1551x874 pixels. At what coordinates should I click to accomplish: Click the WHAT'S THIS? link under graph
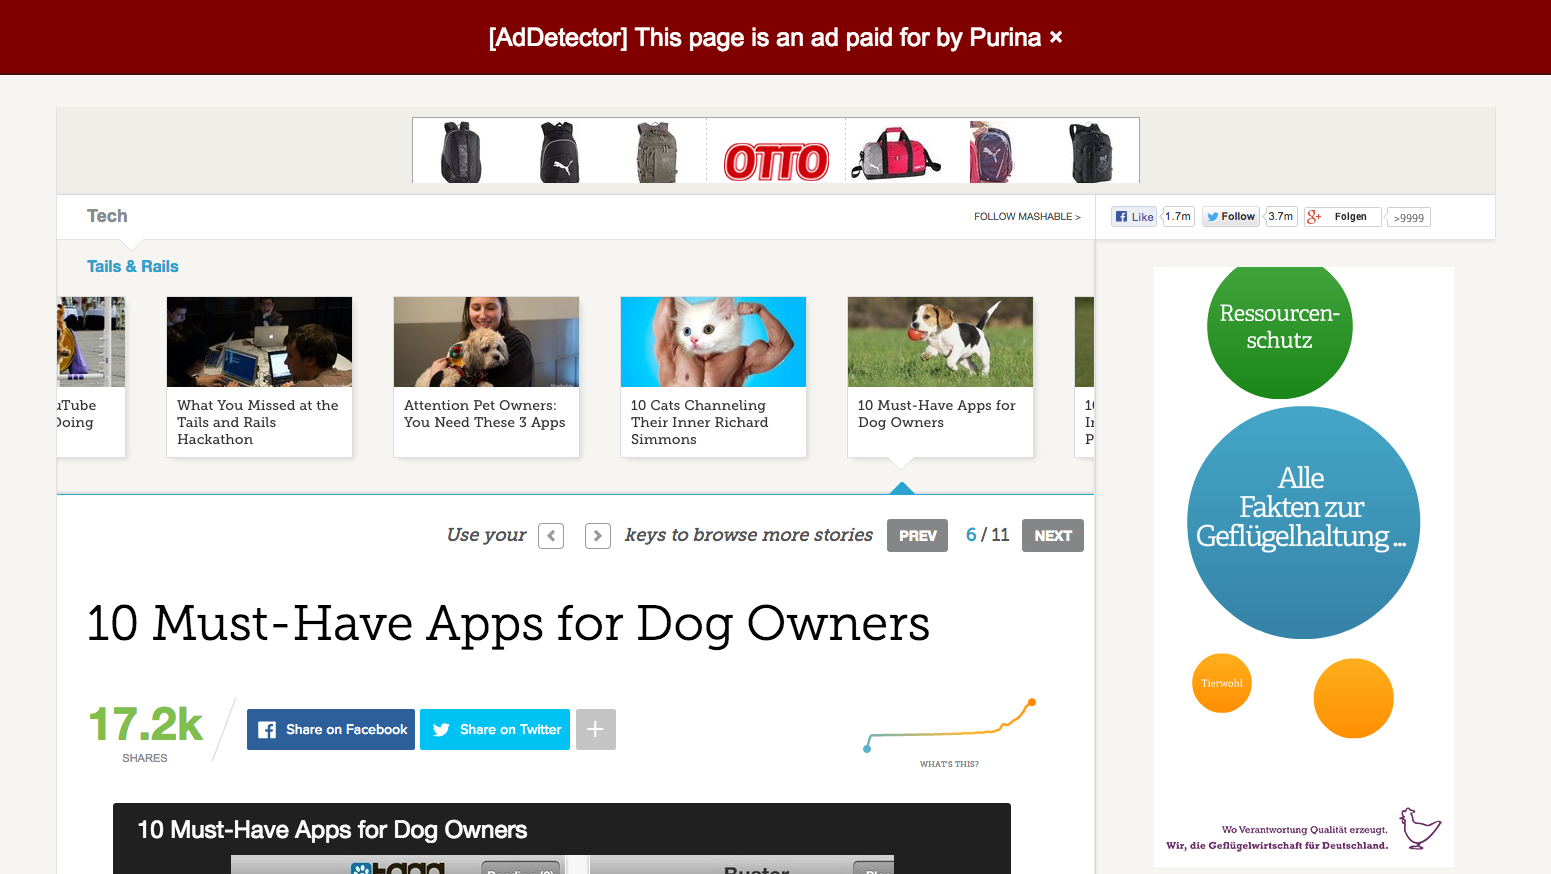[949, 764]
